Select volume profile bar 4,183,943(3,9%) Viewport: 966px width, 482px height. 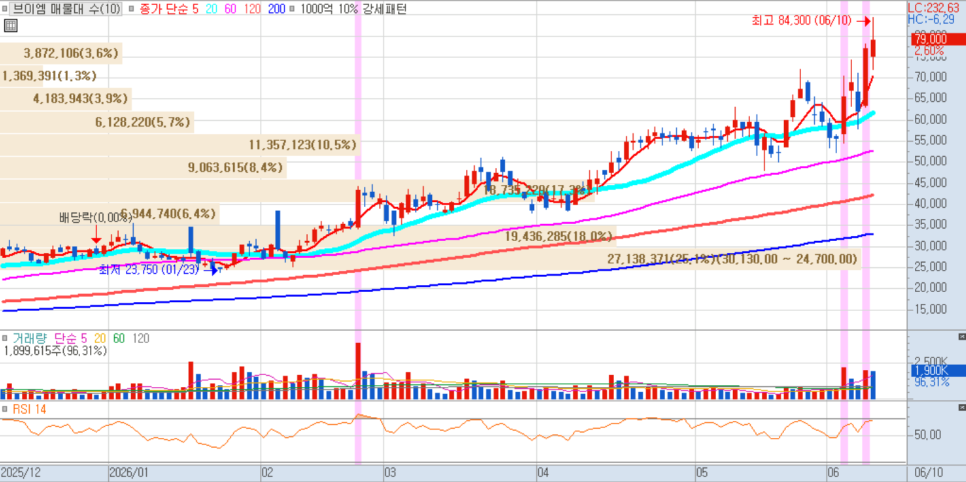click(x=66, y=98)
